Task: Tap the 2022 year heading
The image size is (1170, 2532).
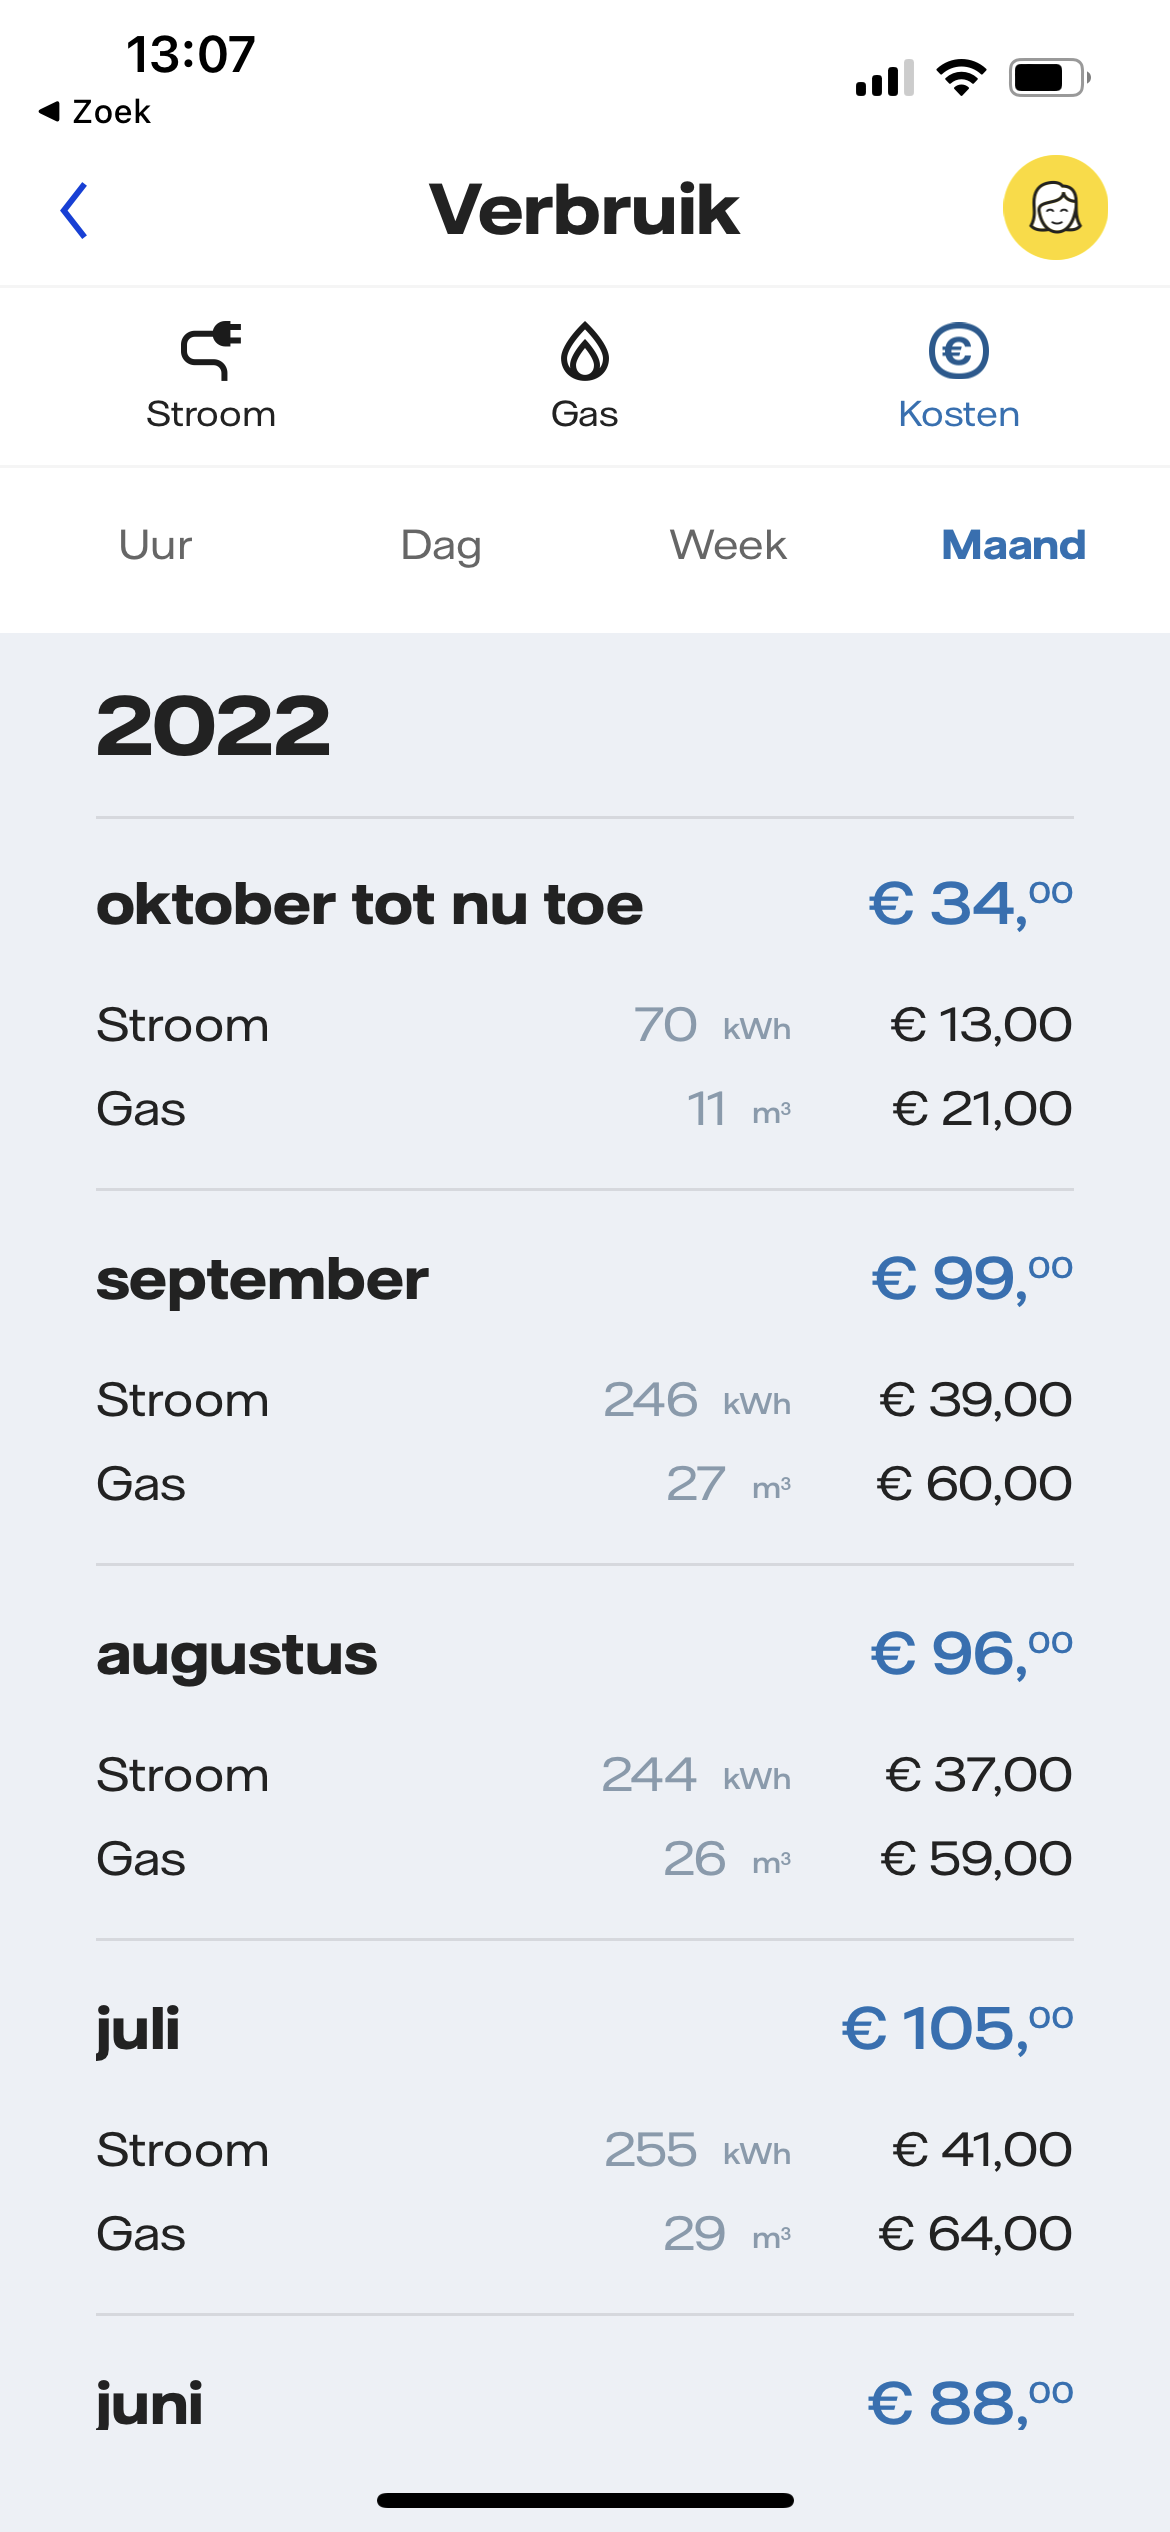Action: pyautogui.click(x=213, y=726)
